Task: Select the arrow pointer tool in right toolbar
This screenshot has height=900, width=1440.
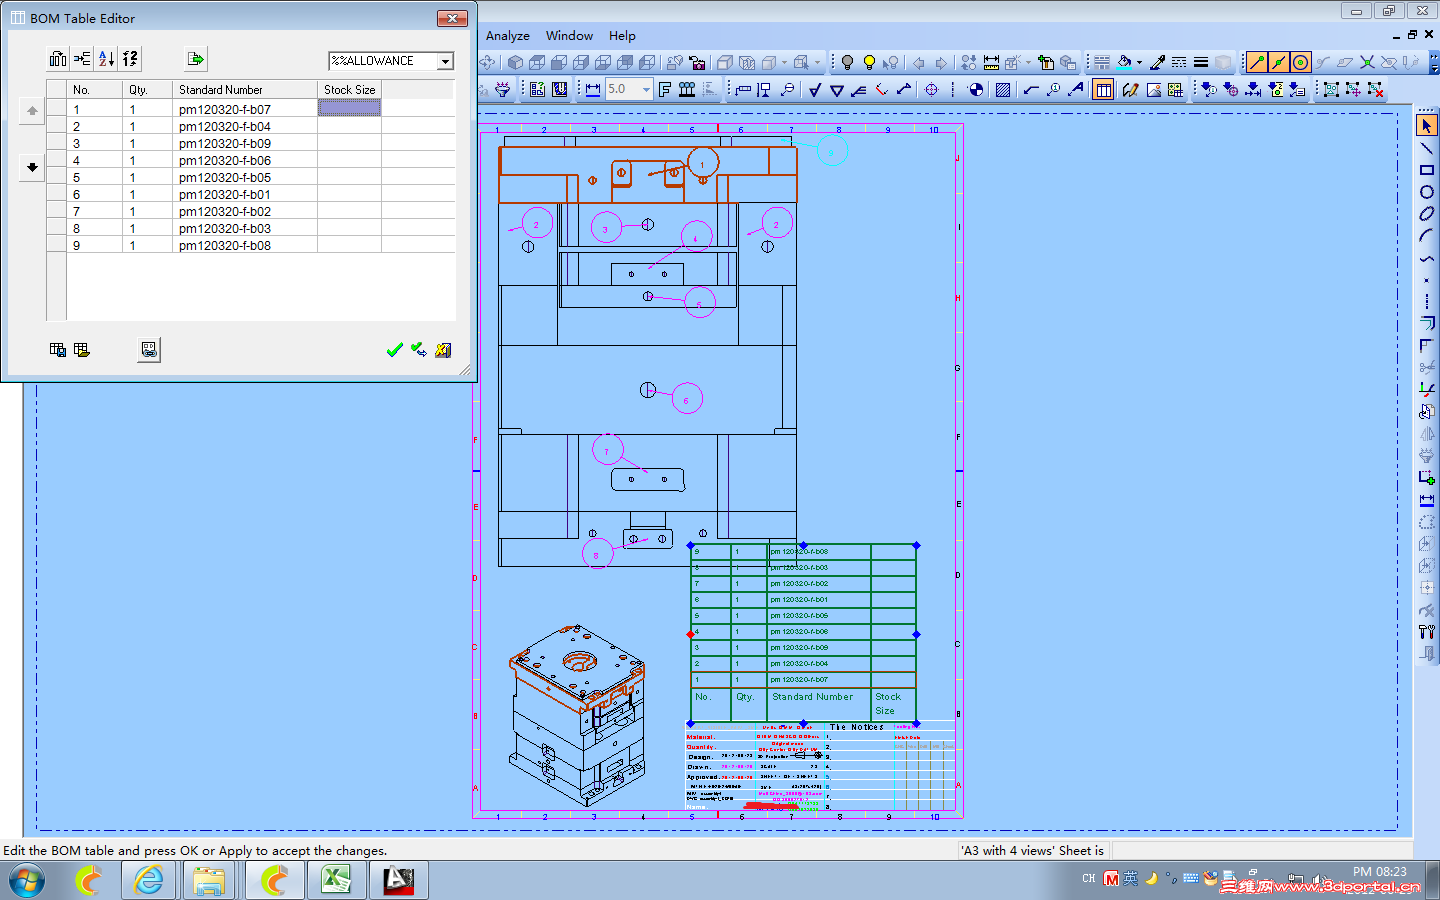Action: click(x=1427, y=126)
